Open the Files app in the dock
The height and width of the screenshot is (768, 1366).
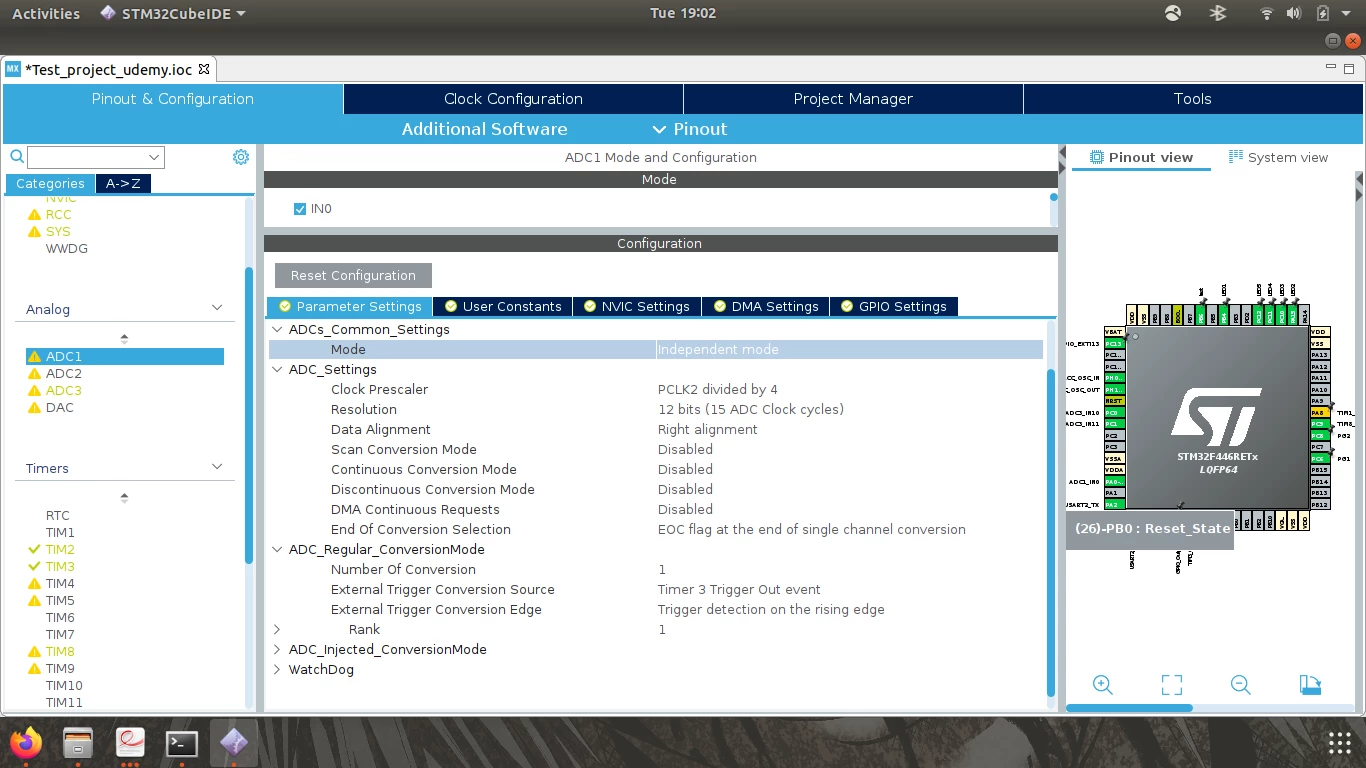tap(78, 743)
